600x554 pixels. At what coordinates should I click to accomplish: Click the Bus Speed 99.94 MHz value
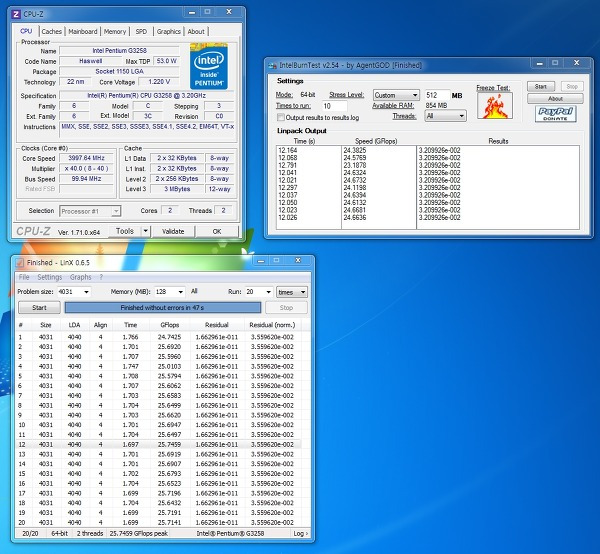coord(86,179)
